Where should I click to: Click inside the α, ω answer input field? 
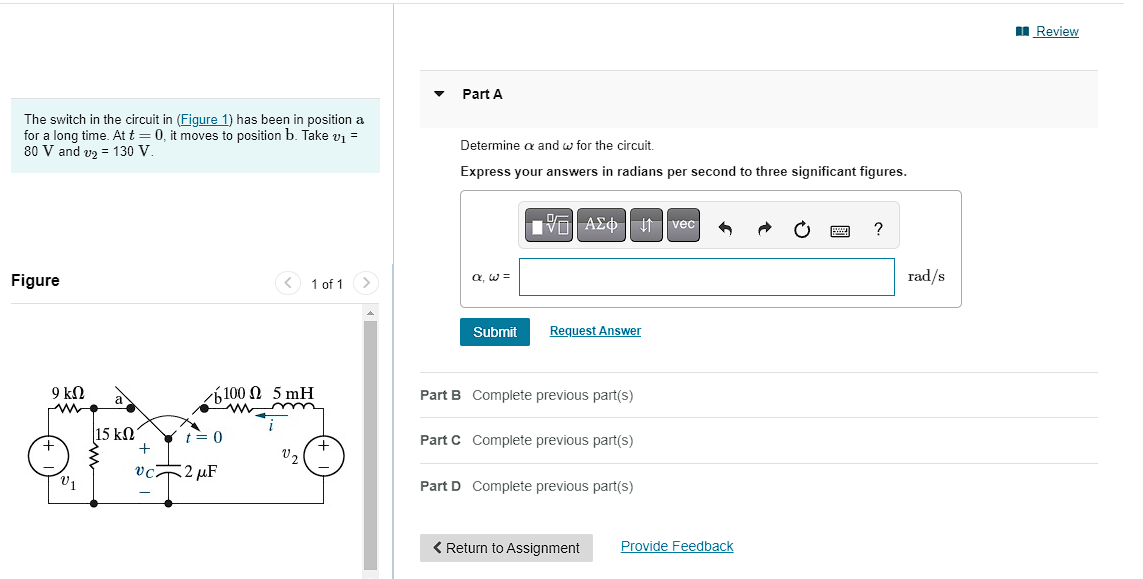(x=706, y=277)
